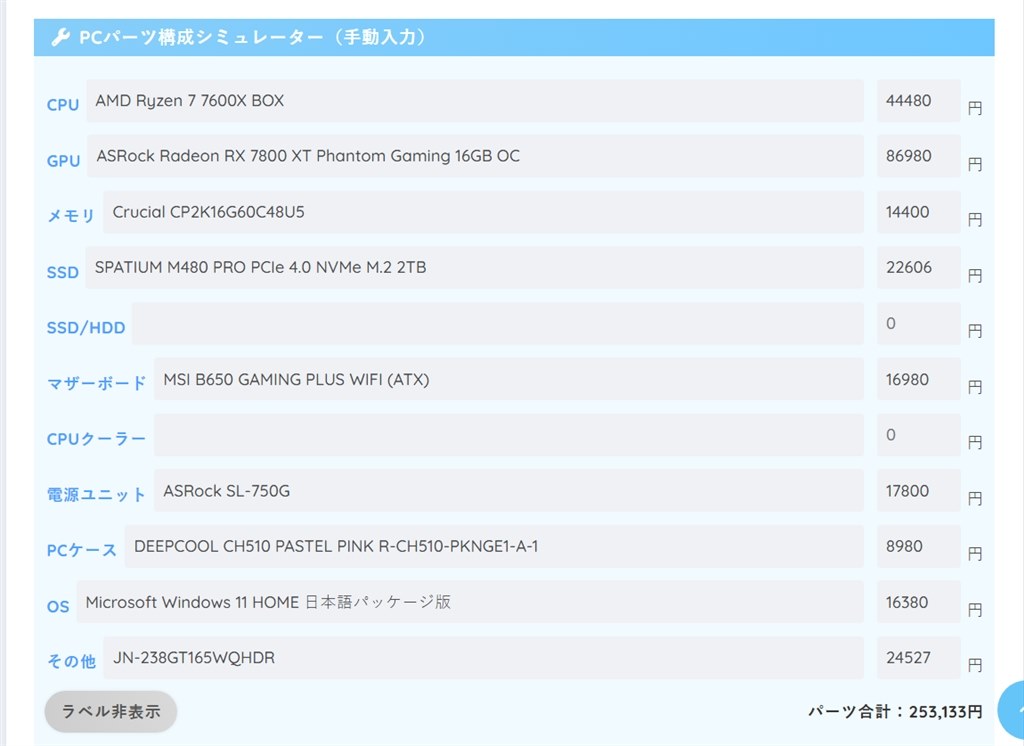
Task: Click the マザーボード row label
Action: click(x=97, y=383)
